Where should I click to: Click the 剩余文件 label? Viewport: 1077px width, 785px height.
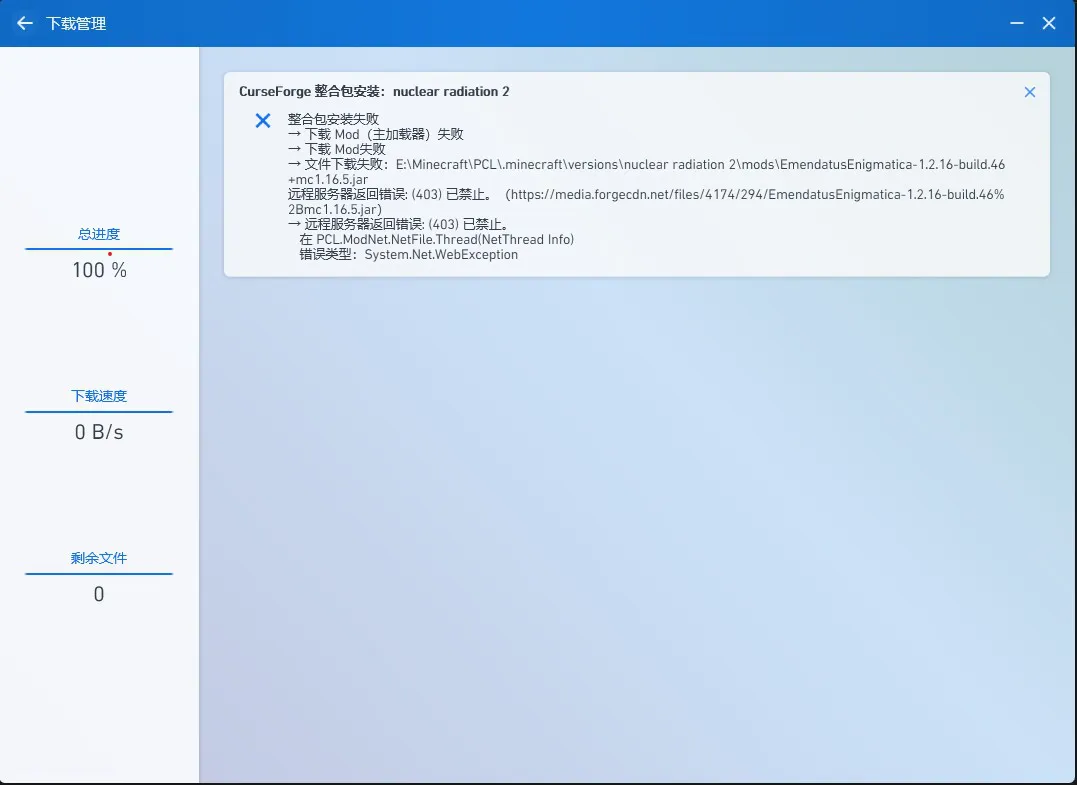99,558
